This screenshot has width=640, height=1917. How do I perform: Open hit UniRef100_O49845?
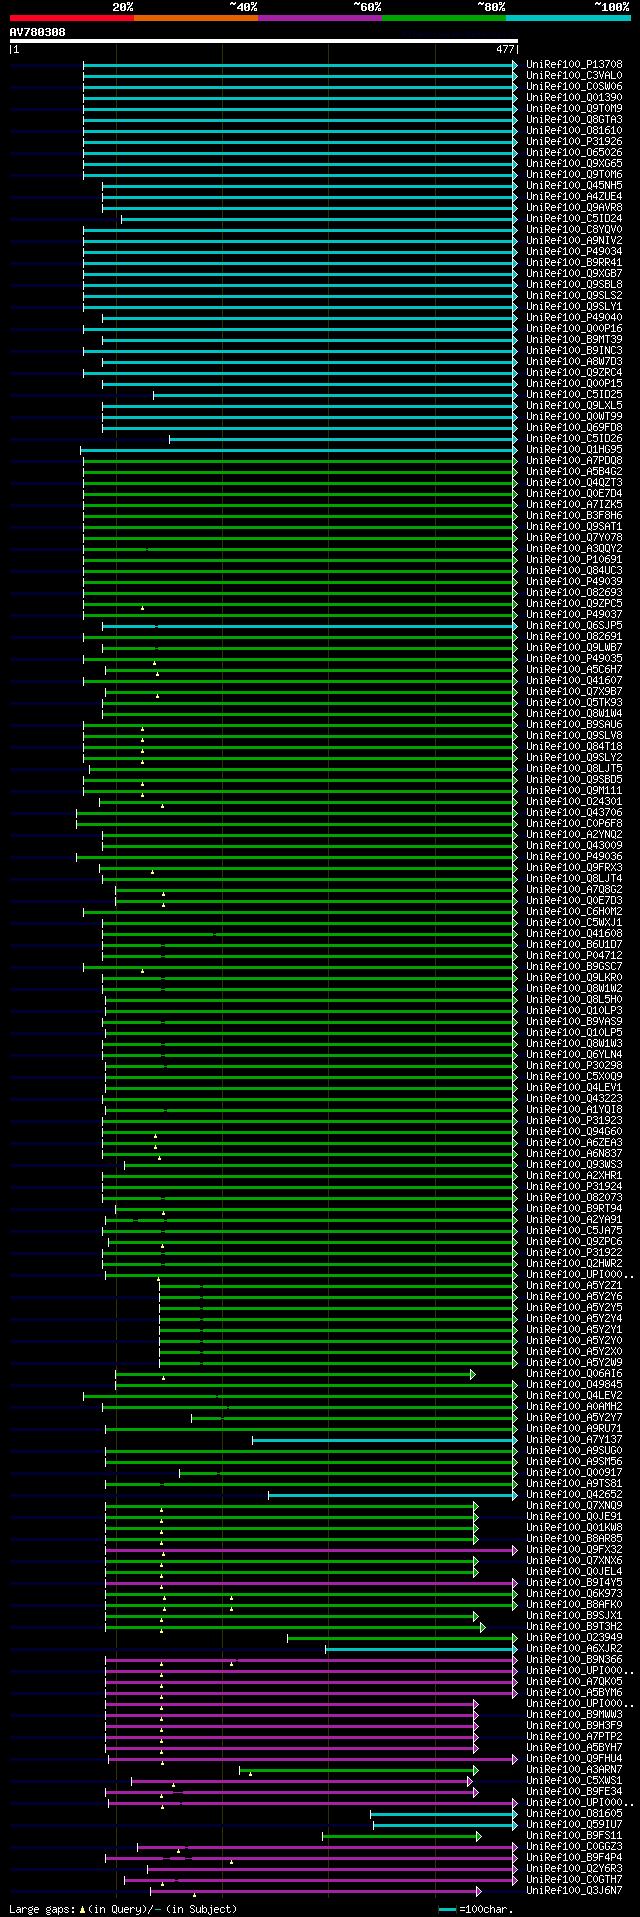[x=574, y=1385]
